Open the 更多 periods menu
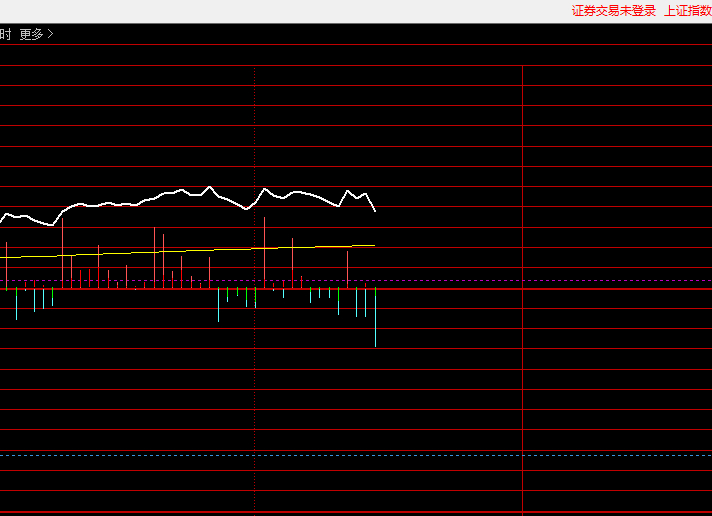This screenshot has height=516, width=712. pyautogui.click(x=36, y=34)
